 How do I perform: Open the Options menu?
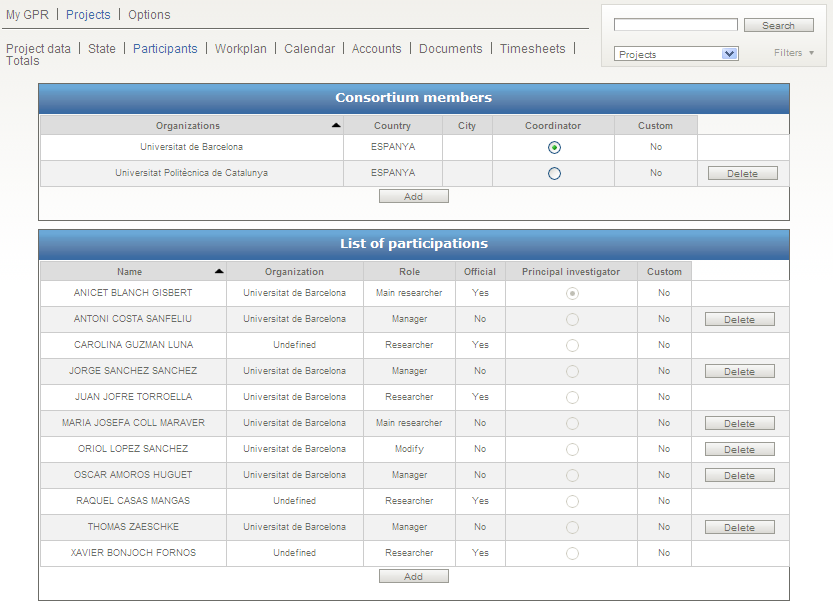149,15
